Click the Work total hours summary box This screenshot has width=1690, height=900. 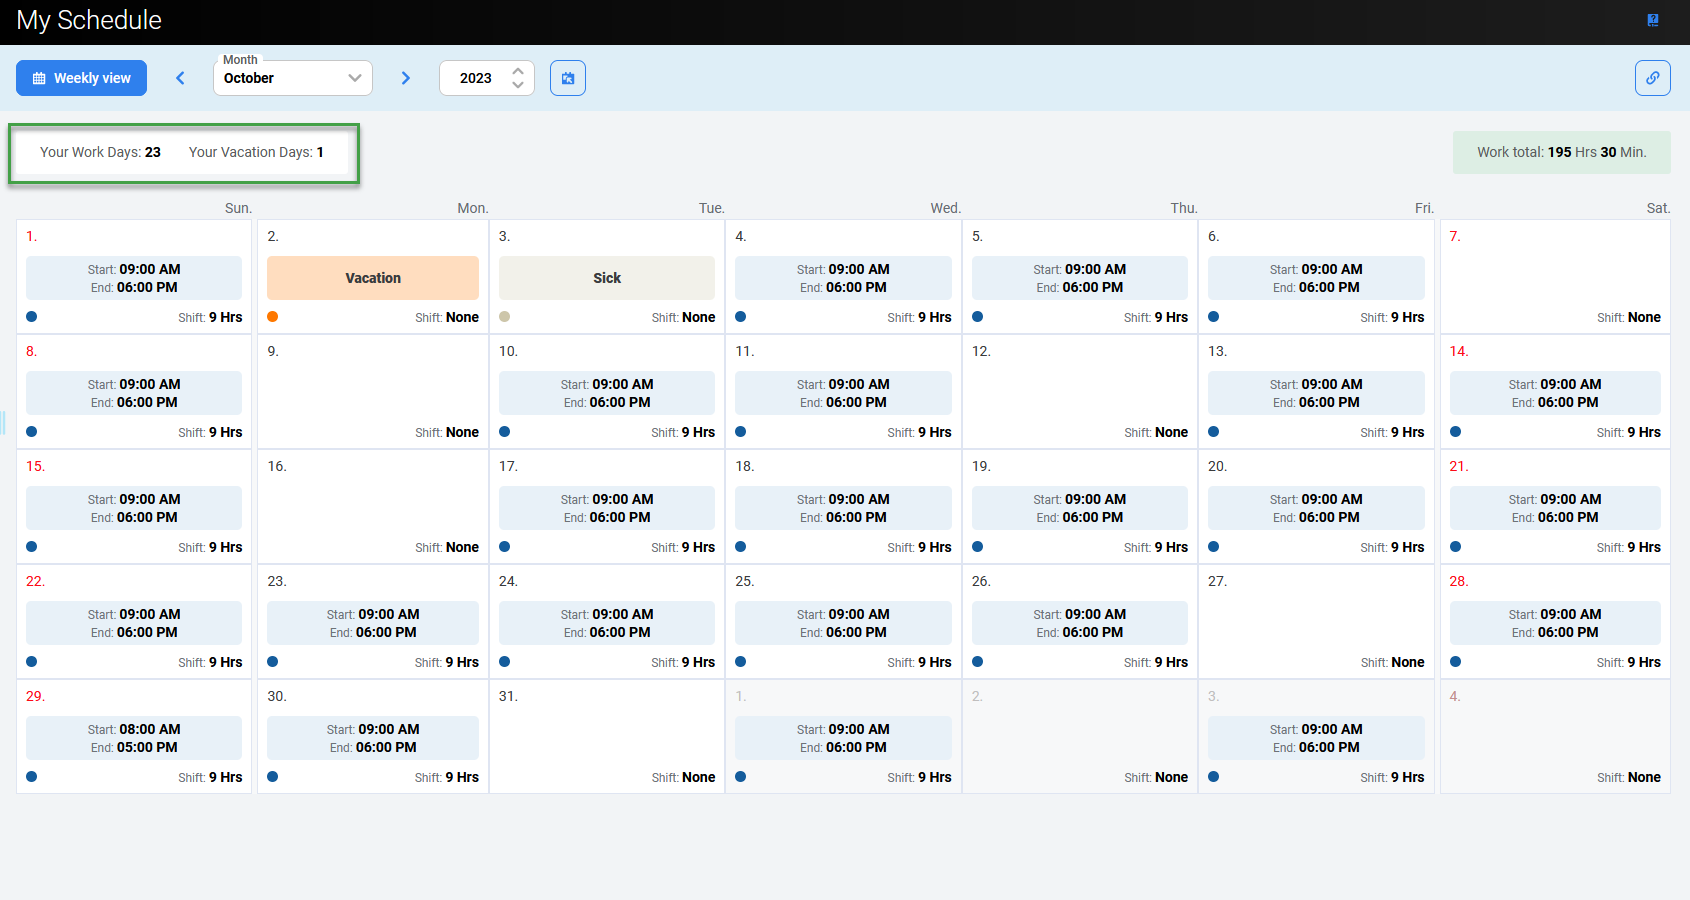(1561, 152)
